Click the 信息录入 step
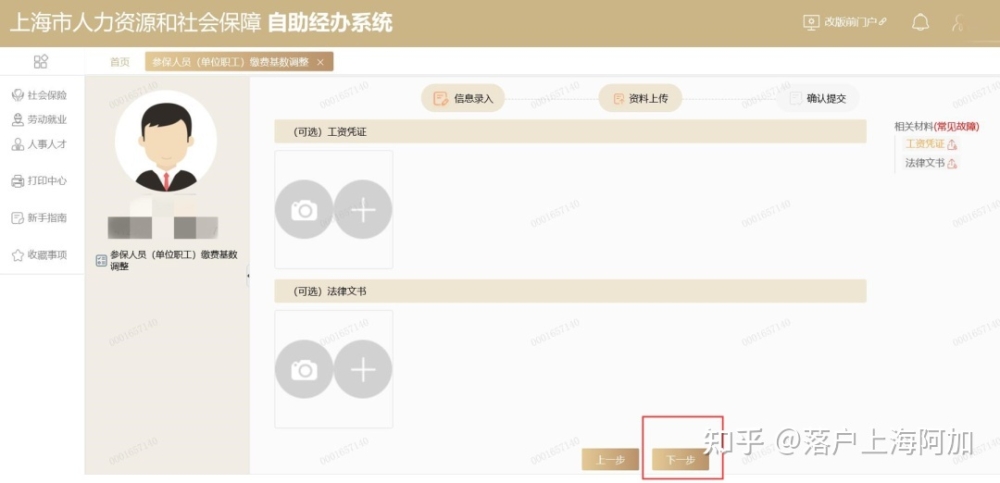 click(463, 98)
